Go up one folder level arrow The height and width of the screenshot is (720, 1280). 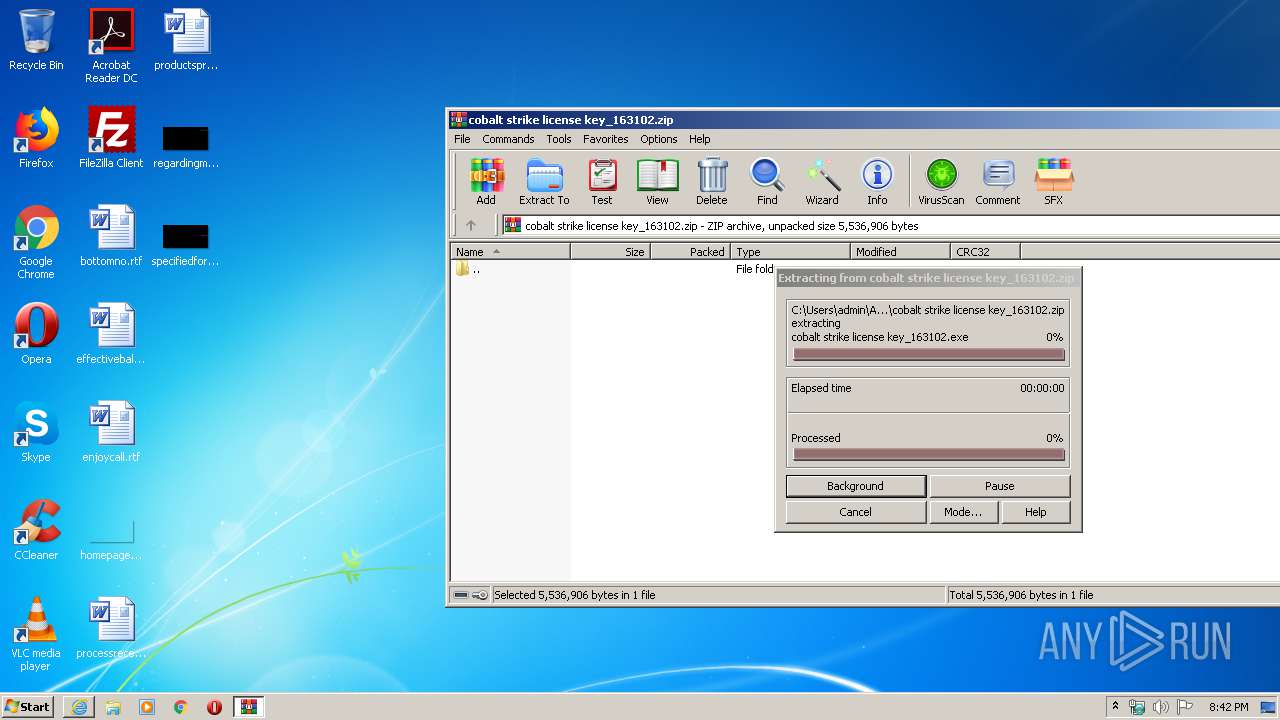pyautogui.click(x=471, y=225)
